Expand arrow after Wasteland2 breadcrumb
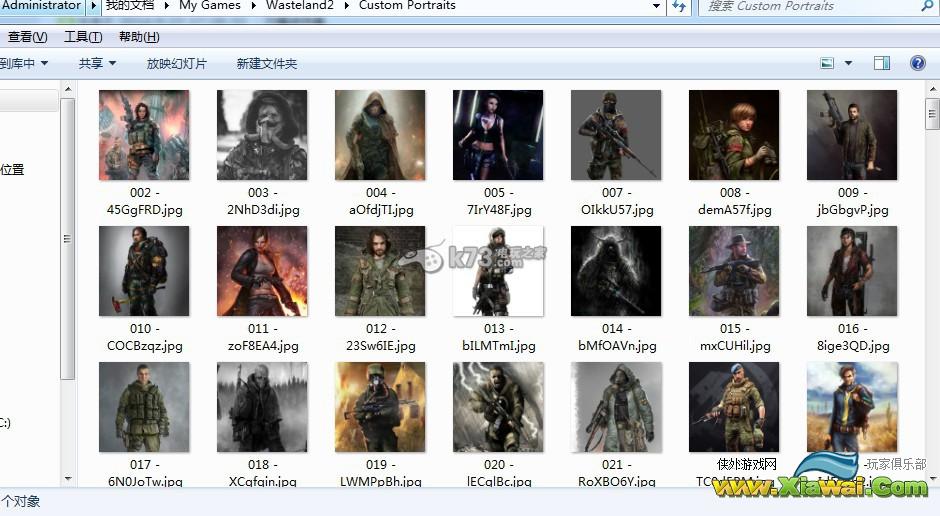This screenshot has width=940, height=516. pyautogui.click(x=347, y=6)
